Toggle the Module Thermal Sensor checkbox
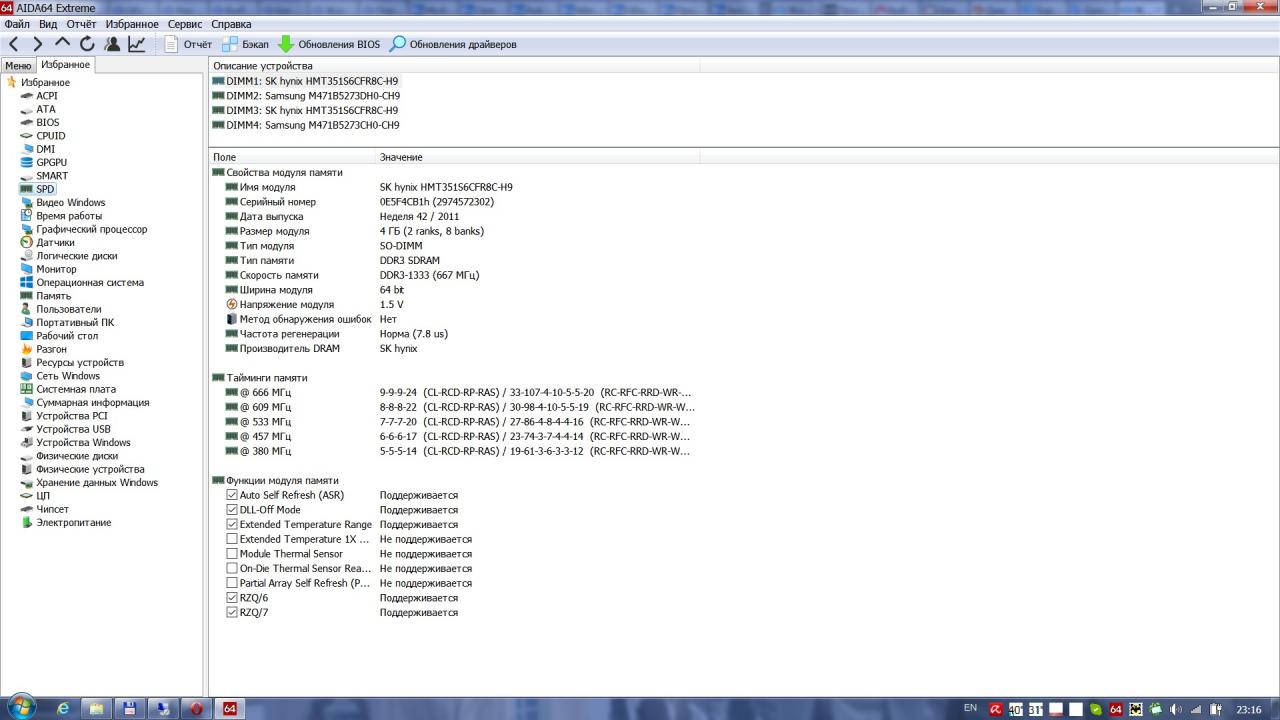Viewport: 1280px width, 720px height. pos(232,554)
